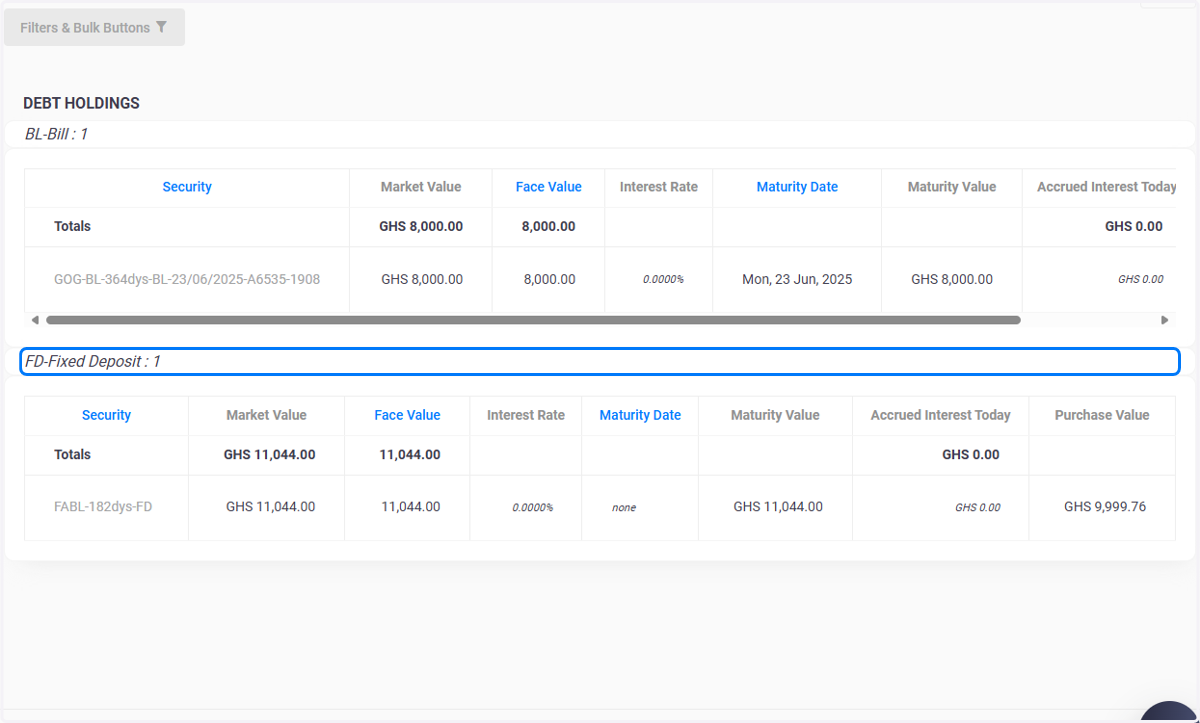Screen dimensions: 1200x723
Task: Click Fixed Deposit Market Value column header
Action: 266,415
